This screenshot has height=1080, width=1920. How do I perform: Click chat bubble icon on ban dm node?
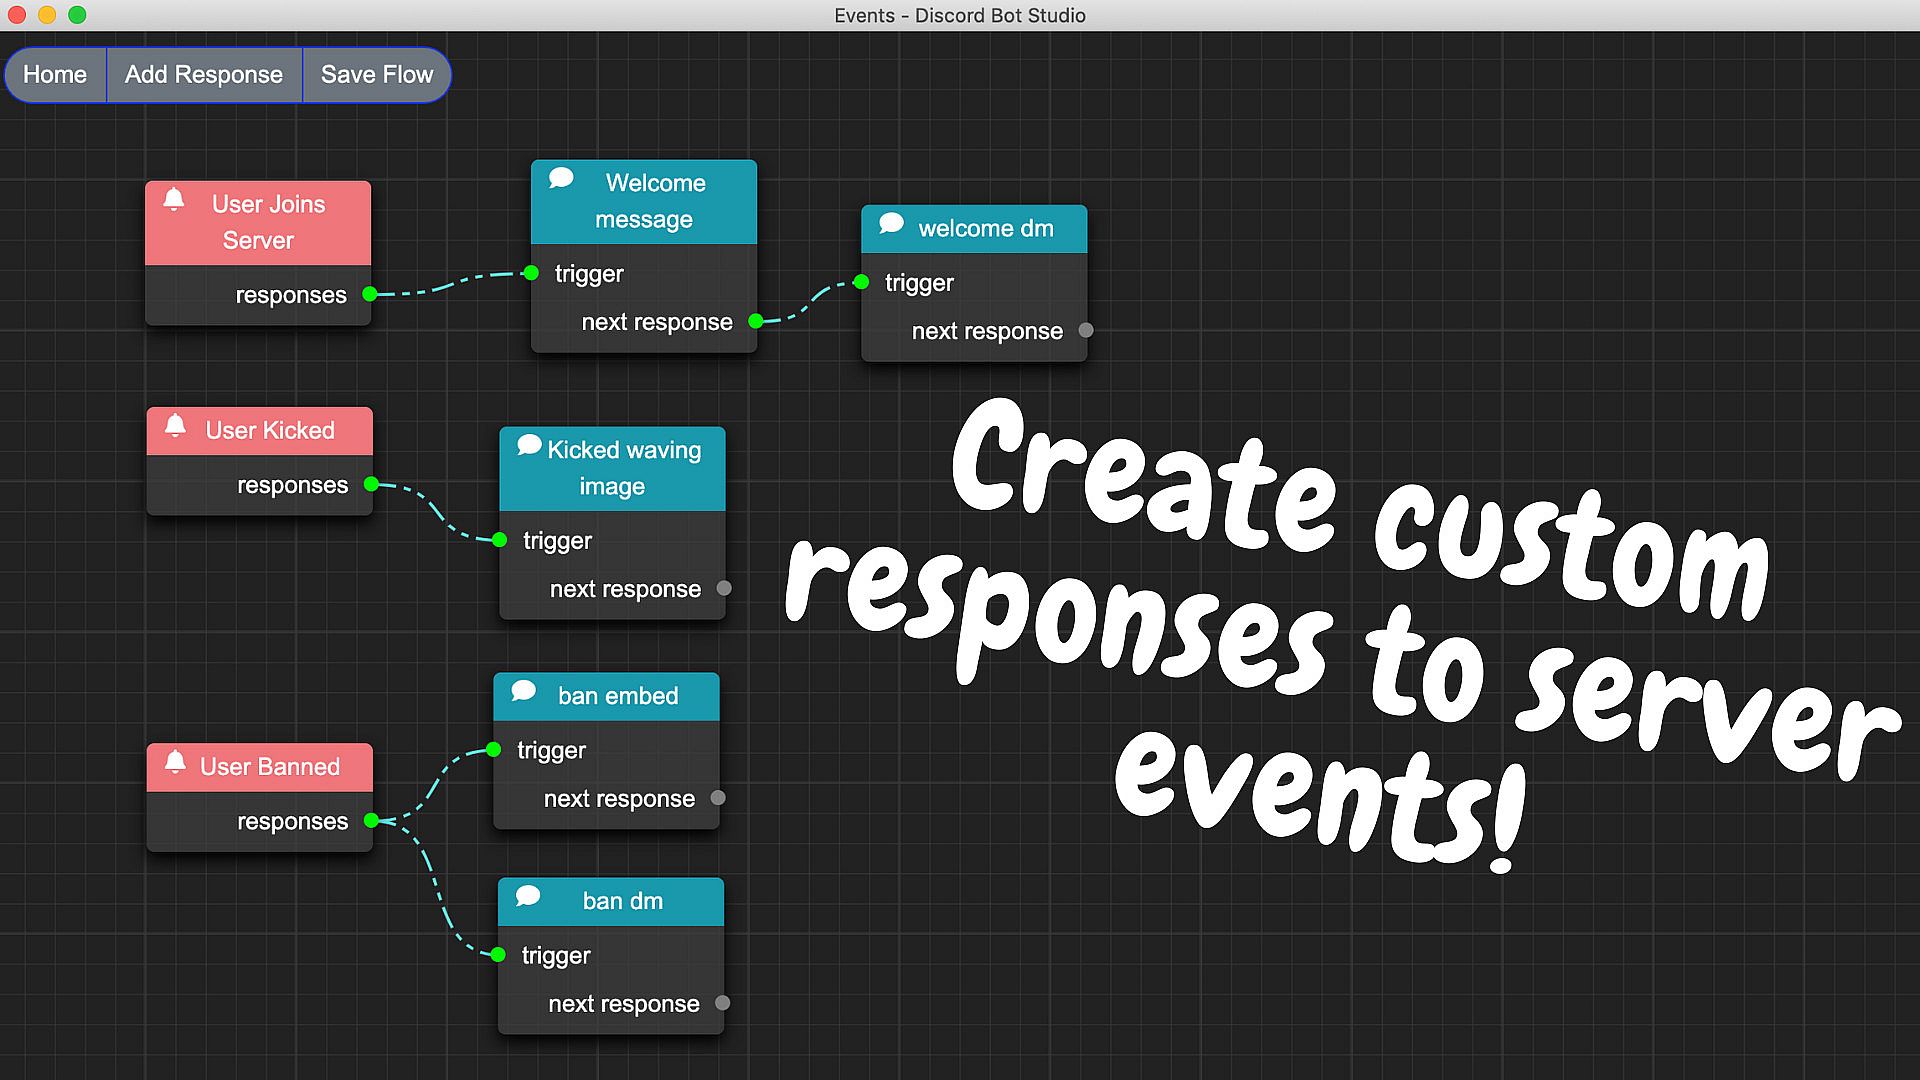[528, 896]
